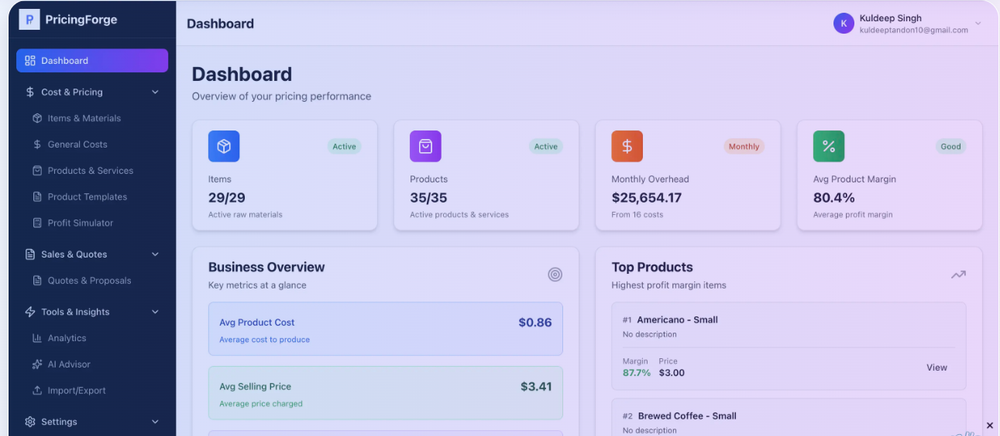Click the PricingForge brand name

click(81, 20)
